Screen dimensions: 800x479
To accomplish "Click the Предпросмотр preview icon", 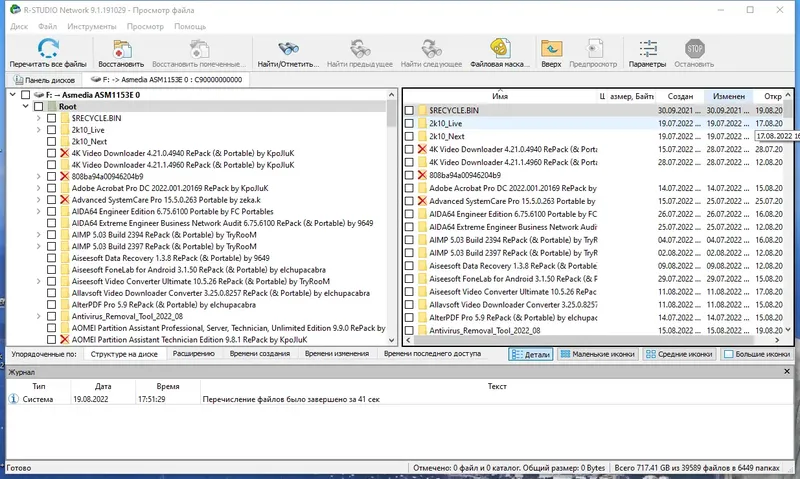I will (x=593, y=49).
